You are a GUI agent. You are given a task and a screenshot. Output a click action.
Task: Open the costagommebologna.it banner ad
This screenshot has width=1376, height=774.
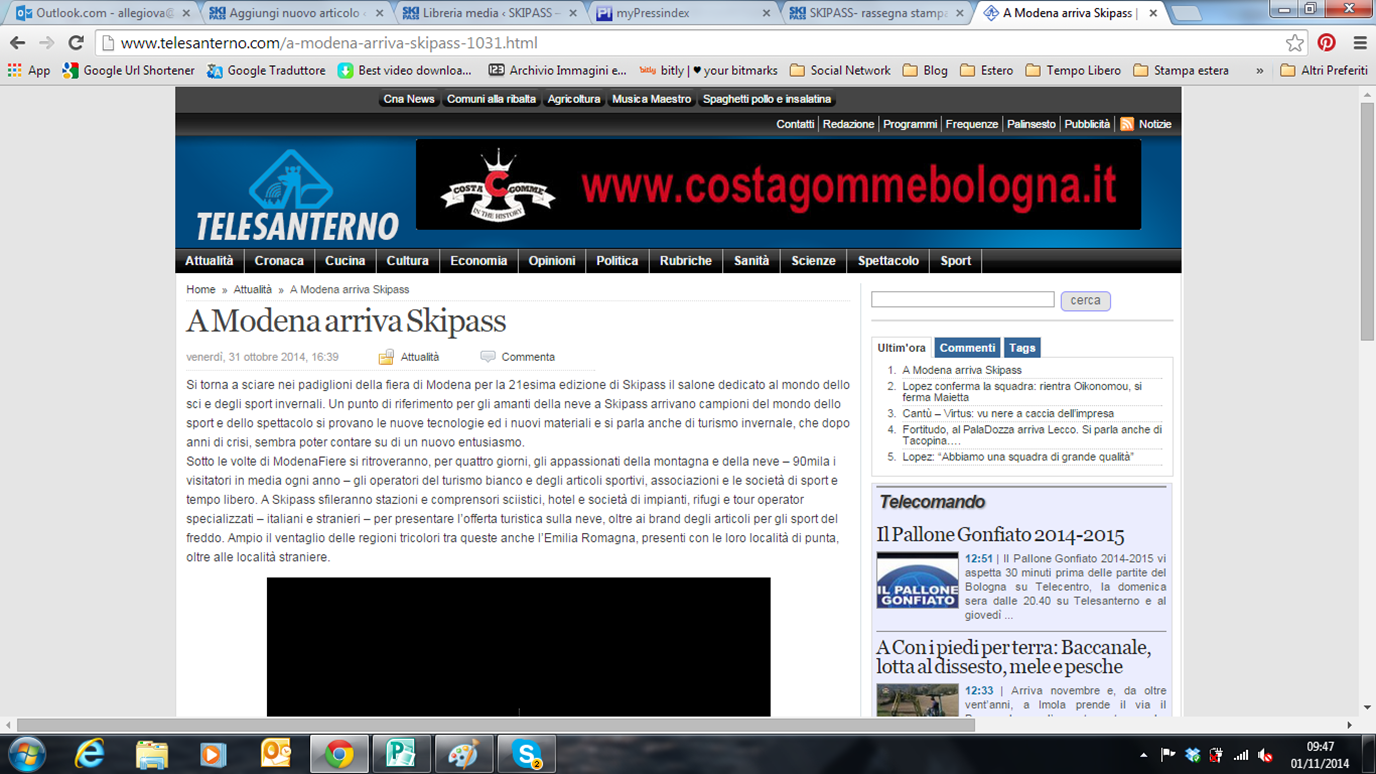click(778, 185)
